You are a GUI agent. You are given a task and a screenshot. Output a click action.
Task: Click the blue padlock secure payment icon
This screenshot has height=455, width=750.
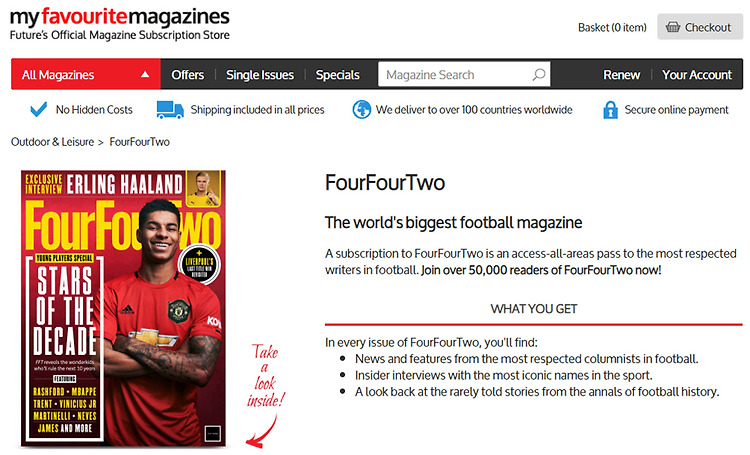click(610, 110)
